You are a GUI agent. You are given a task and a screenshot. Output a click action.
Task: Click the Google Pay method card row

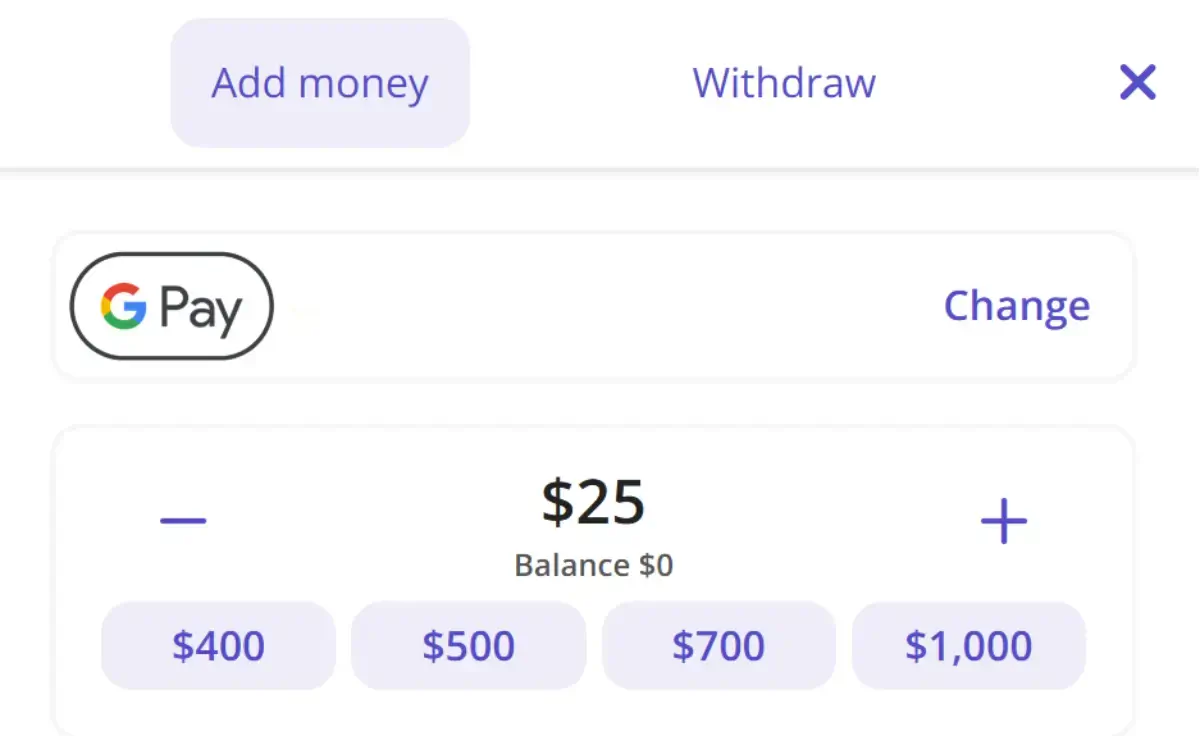[x=594, y=306]
